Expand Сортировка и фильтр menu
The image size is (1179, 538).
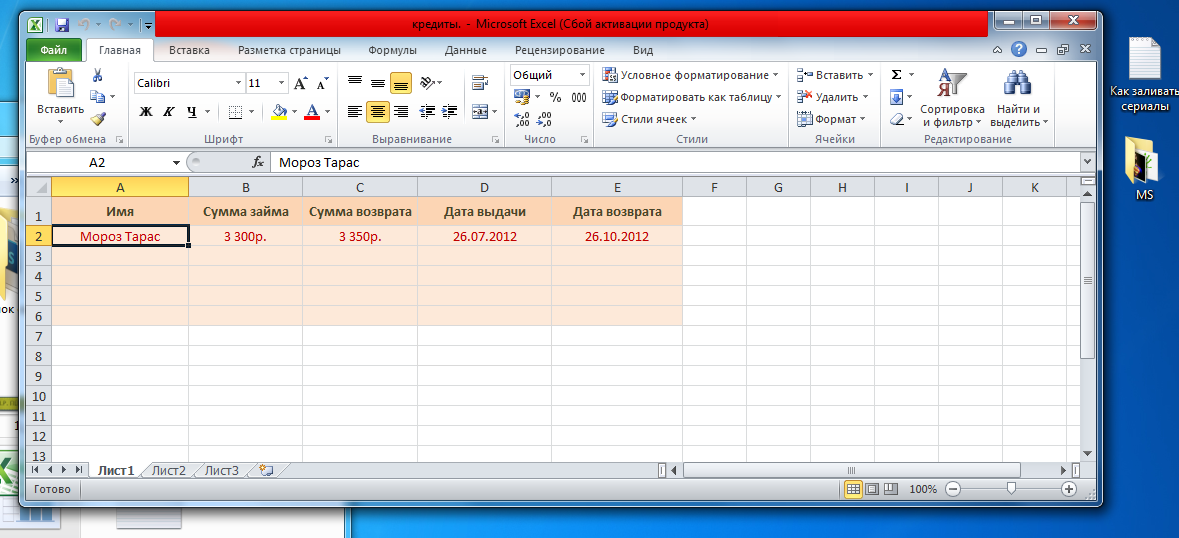(x=952, y=96)
